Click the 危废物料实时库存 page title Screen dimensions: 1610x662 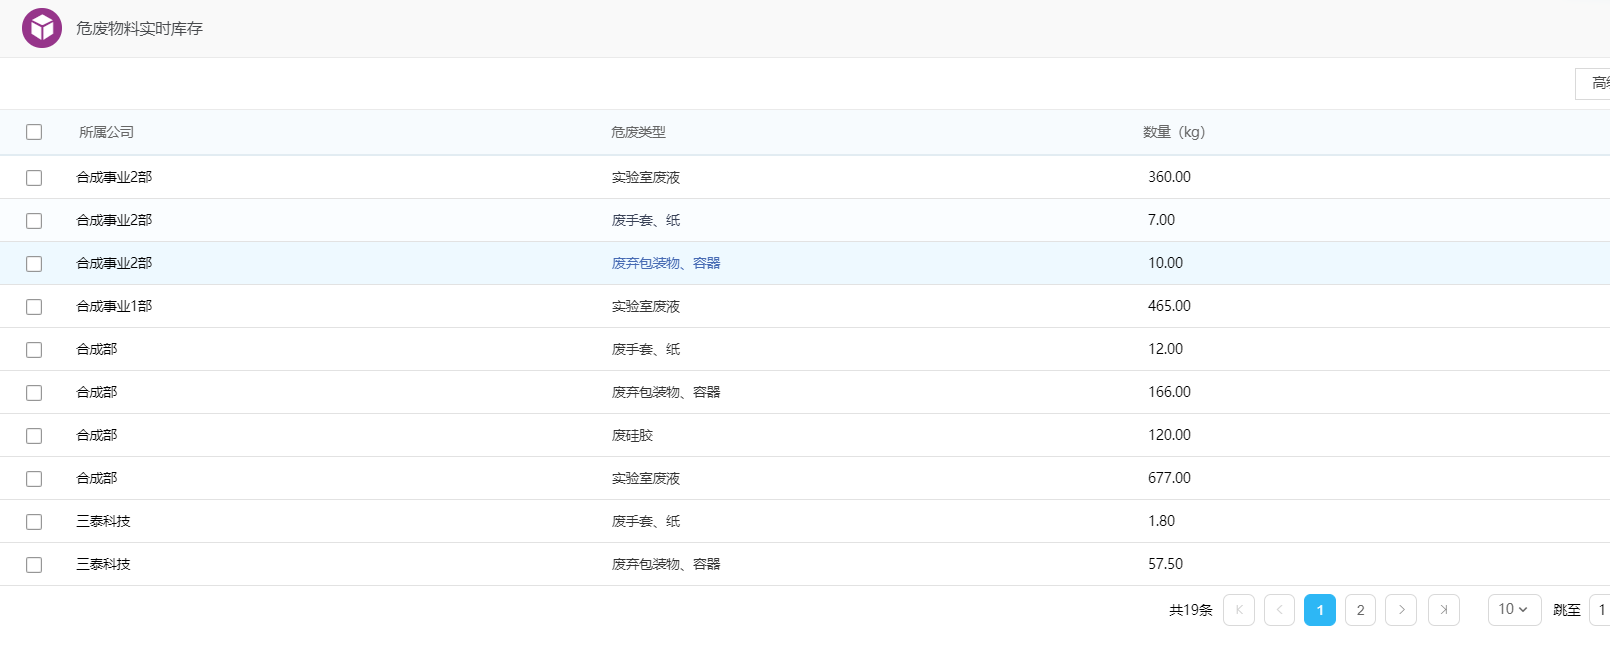pyautogui.click(x=139, y=29)
